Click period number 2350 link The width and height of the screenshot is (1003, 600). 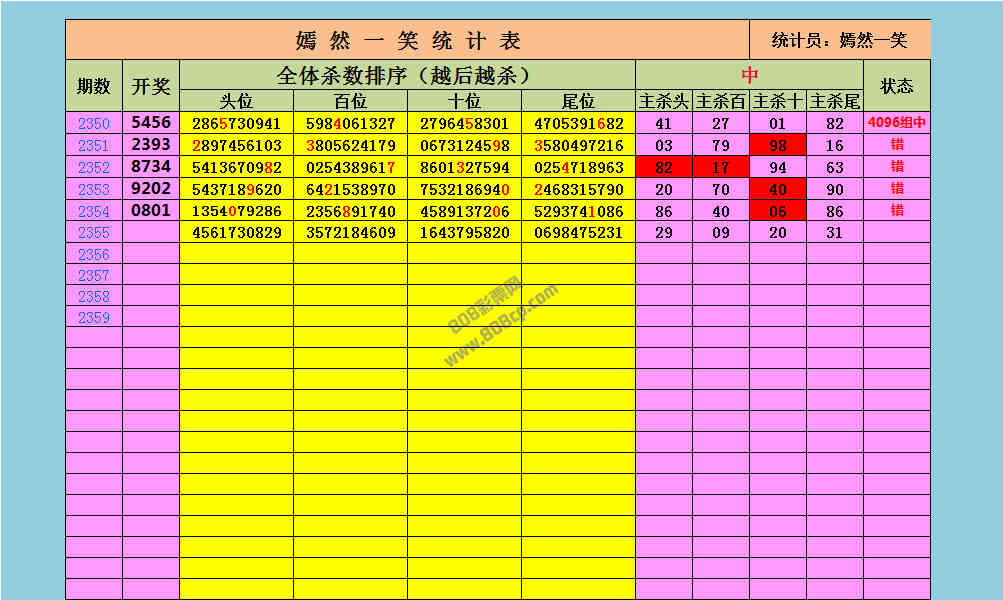[94, 124]
